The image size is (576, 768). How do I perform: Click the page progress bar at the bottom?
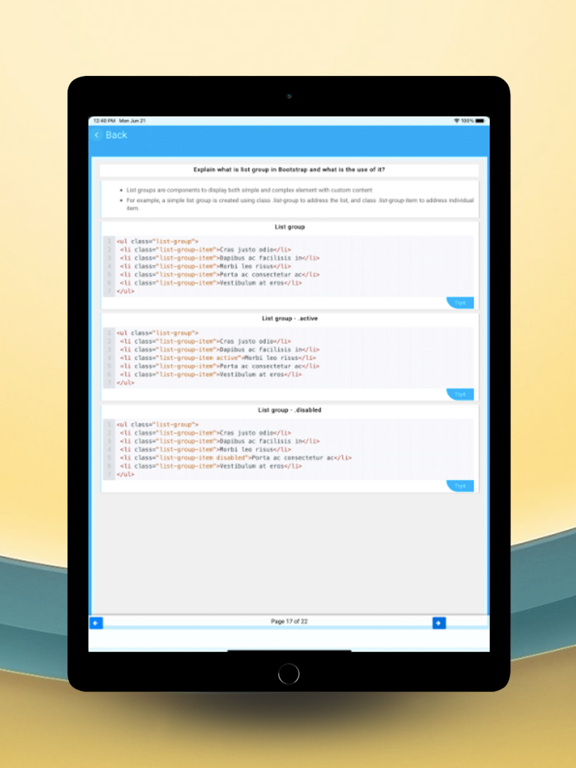click(289, 627)
